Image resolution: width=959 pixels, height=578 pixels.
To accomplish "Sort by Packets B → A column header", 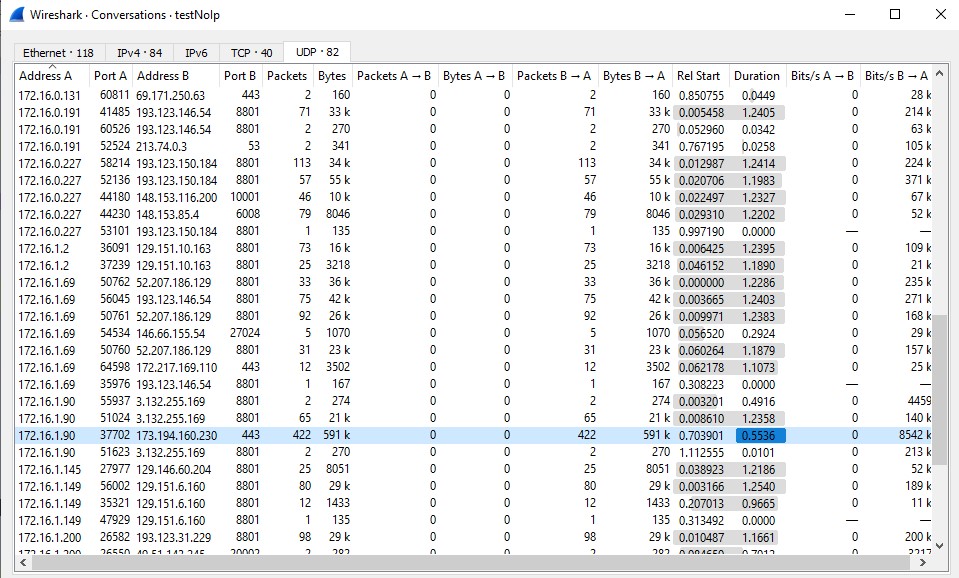I will (554, 76).
